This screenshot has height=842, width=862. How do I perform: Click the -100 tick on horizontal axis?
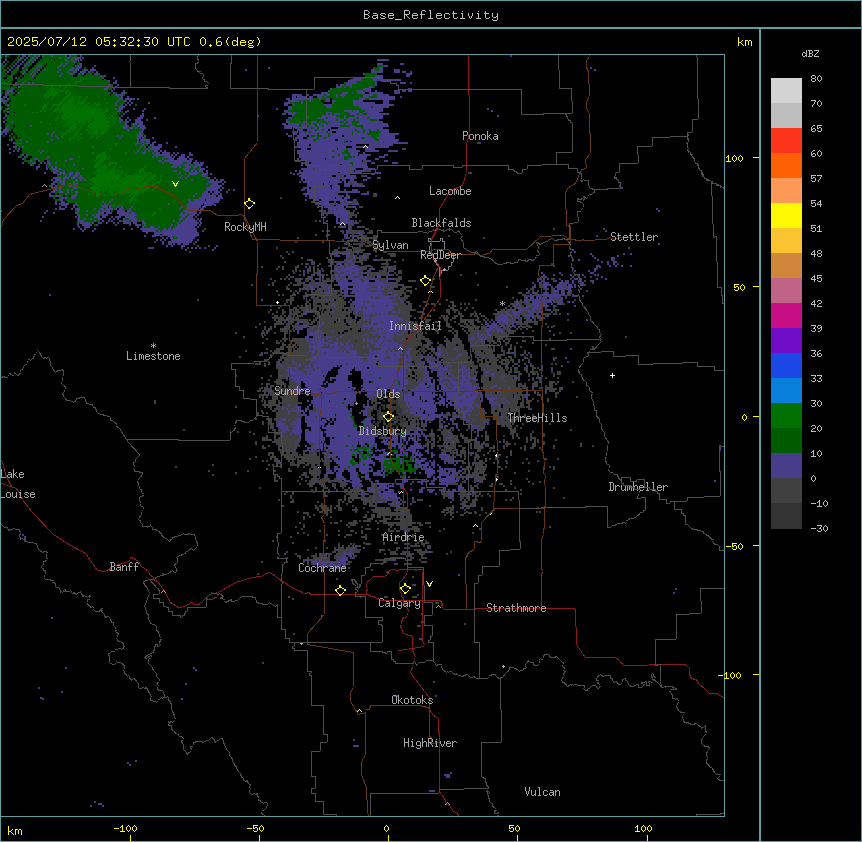(125, 828)
